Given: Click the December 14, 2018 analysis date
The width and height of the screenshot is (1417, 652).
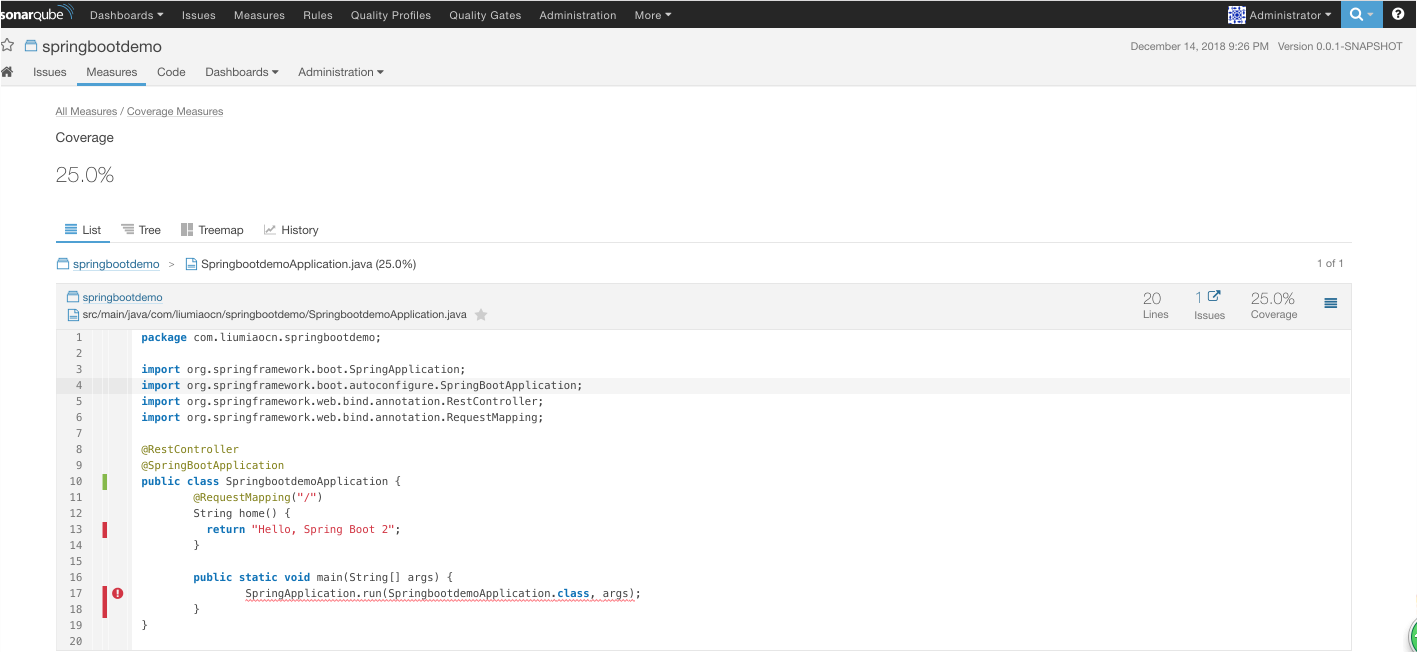Looking at the screenshot, I should 1199,46.
